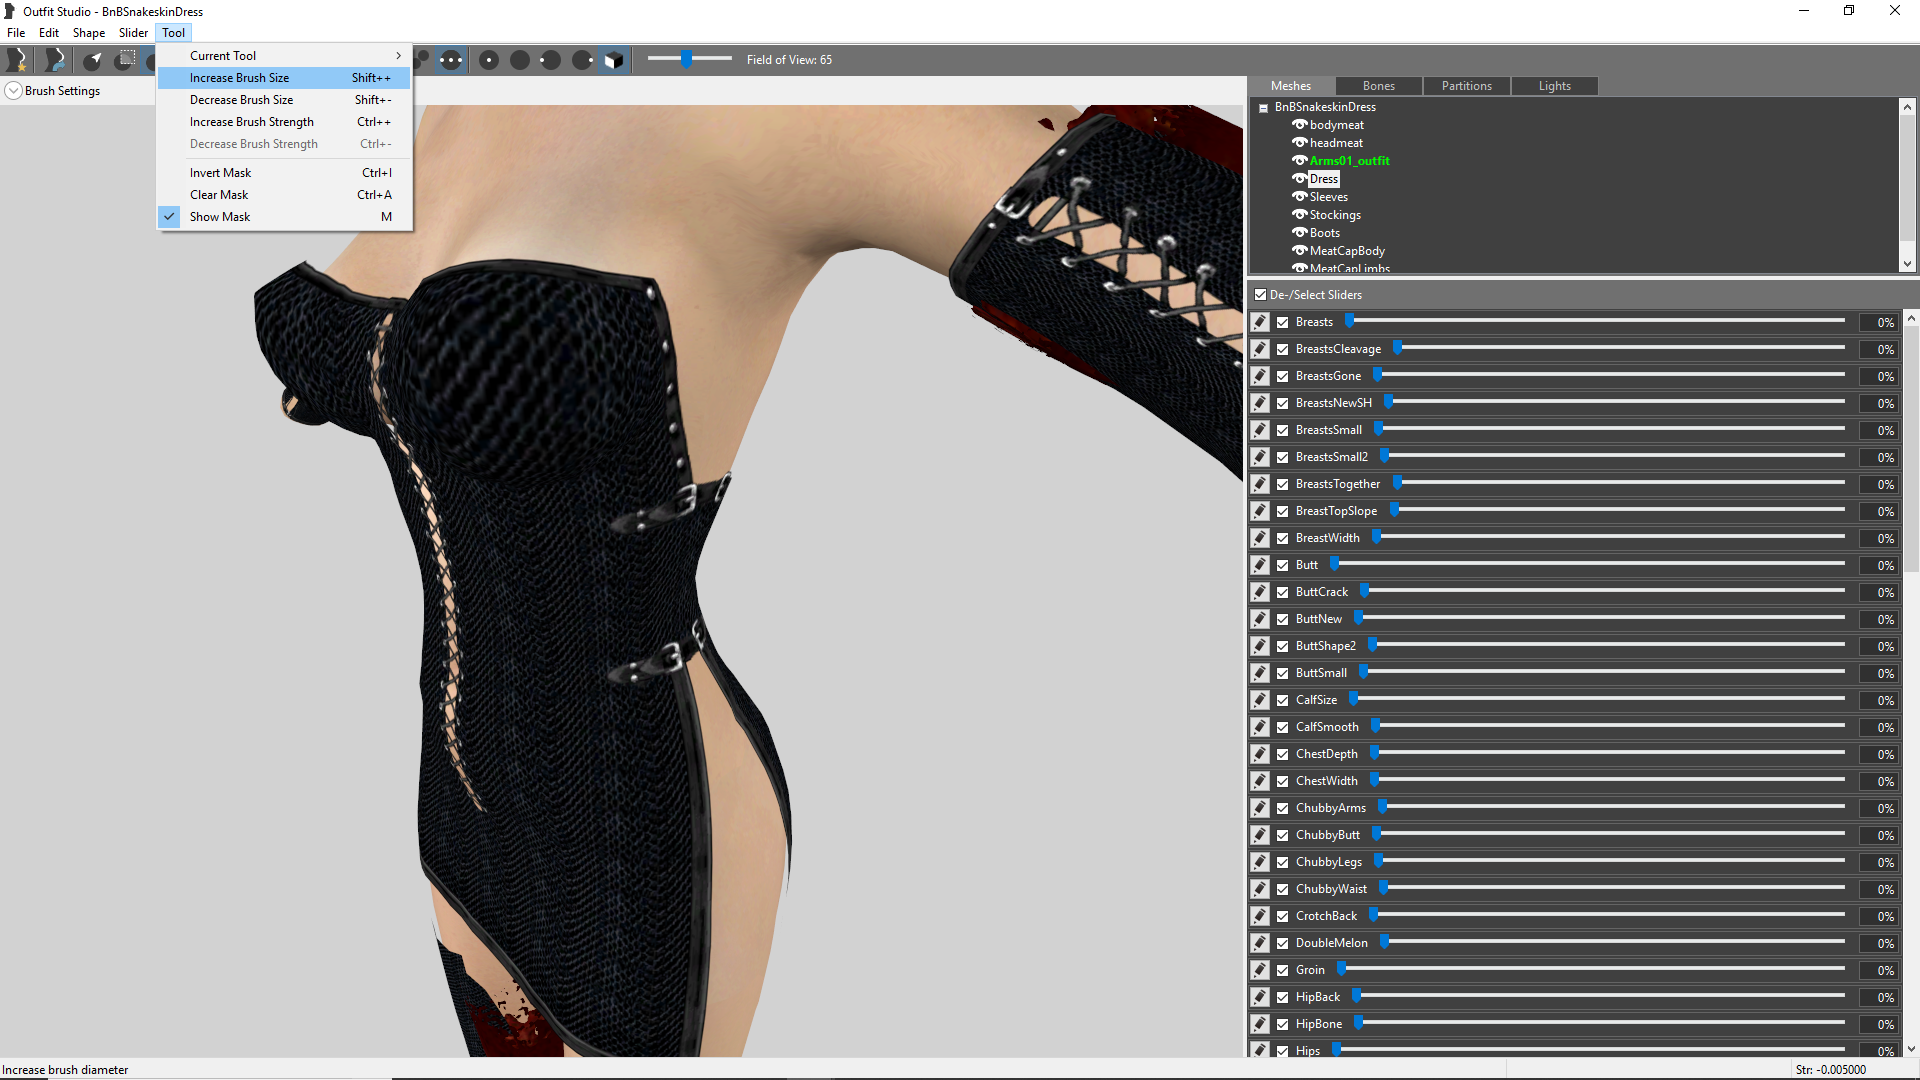Viewport: 1920px width, 1080px height.
Task: Click the New Project toolbar icon
Action: 17,60
